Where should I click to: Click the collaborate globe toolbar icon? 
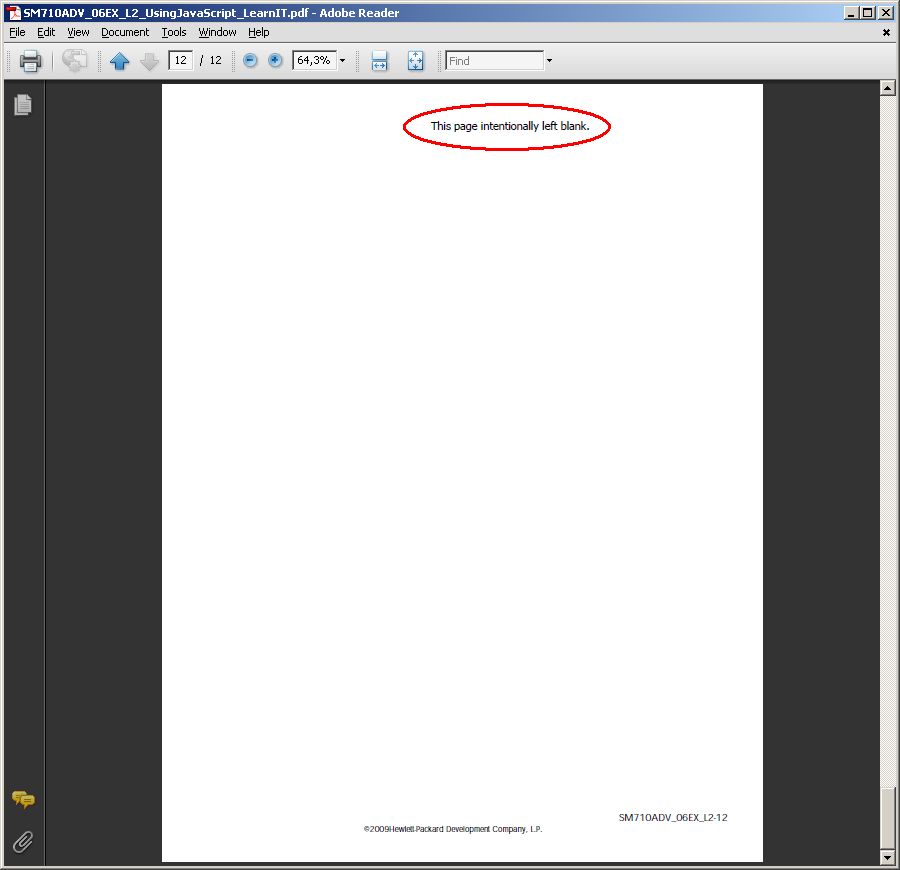[75, 60]
